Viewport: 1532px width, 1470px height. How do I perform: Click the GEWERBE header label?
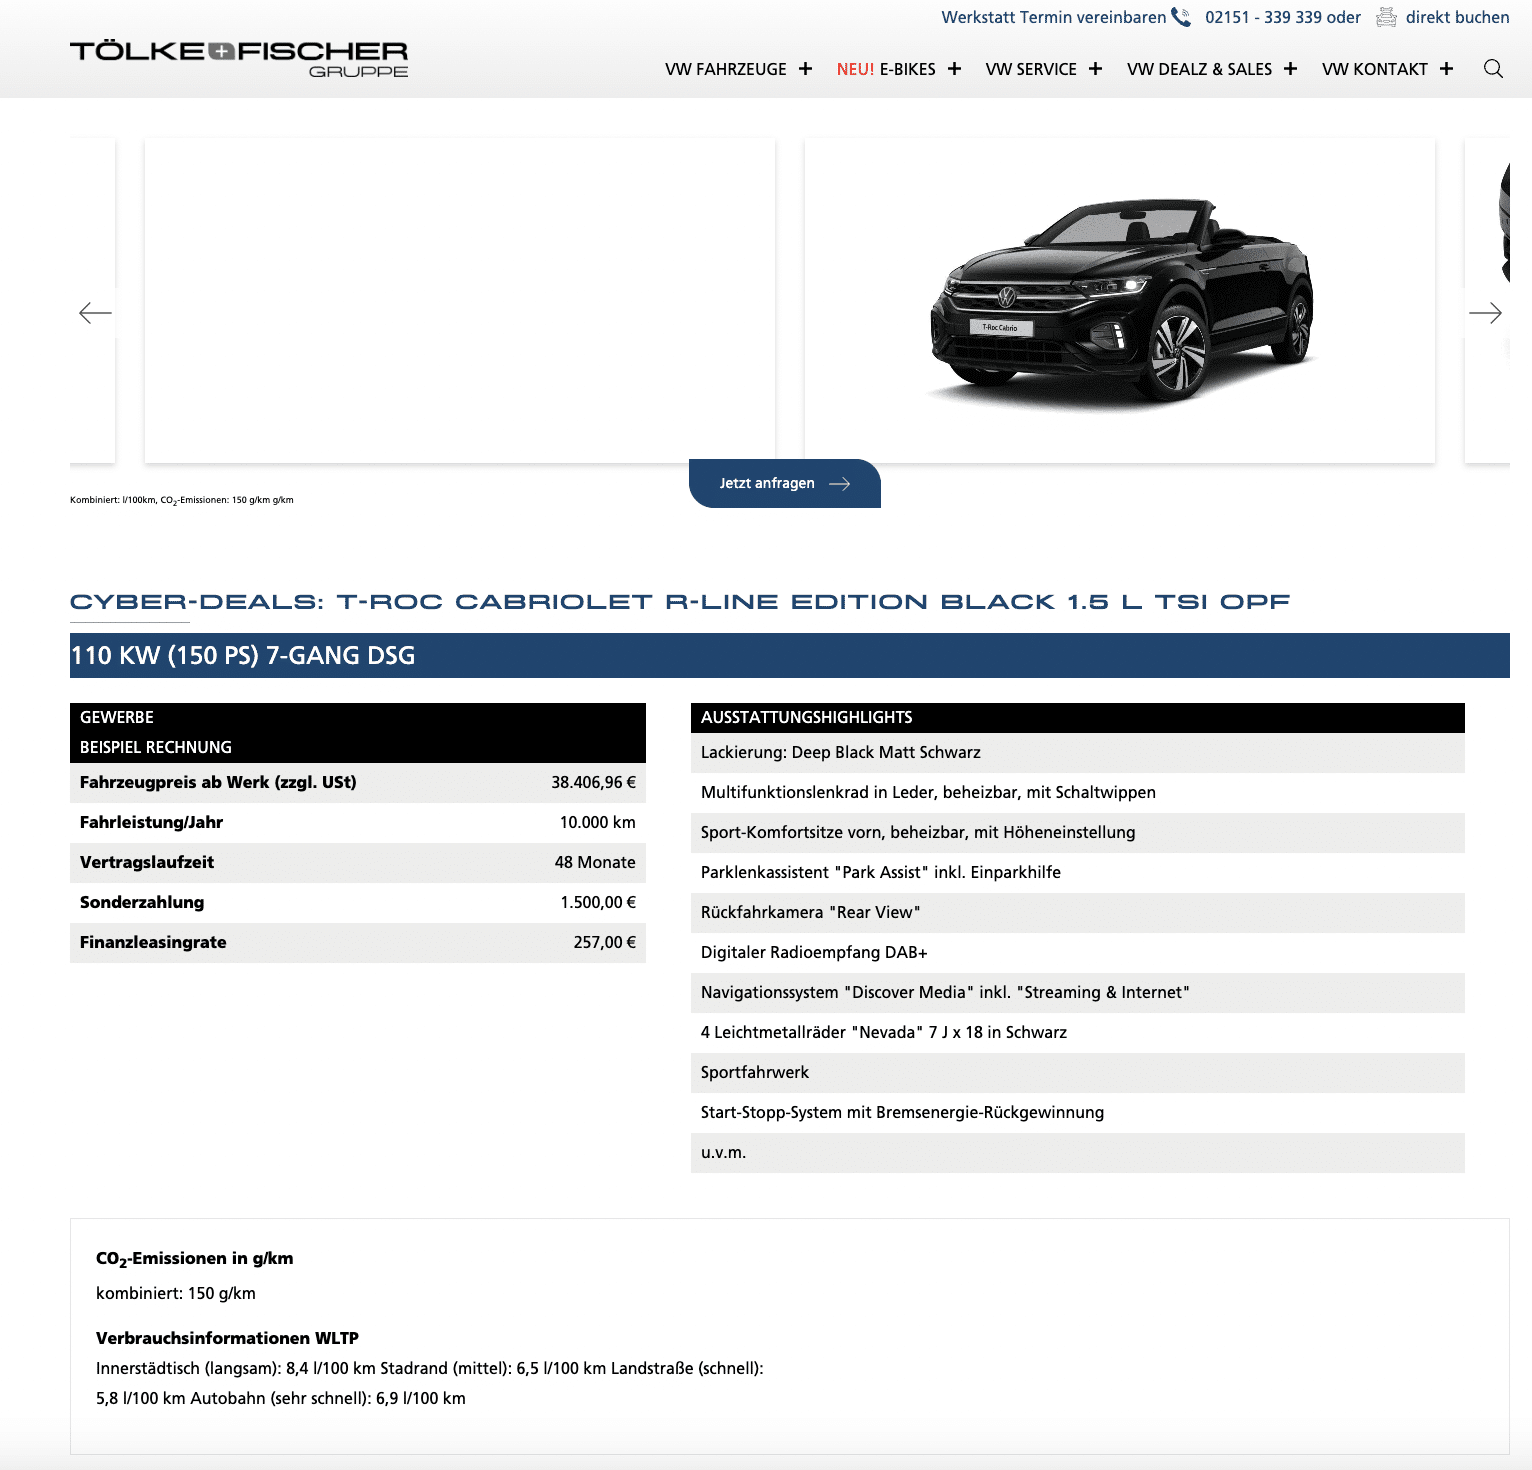point(117,717)
